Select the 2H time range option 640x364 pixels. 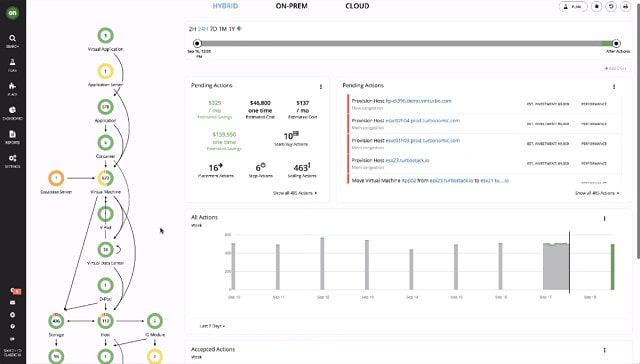click(x=192, y=29)
